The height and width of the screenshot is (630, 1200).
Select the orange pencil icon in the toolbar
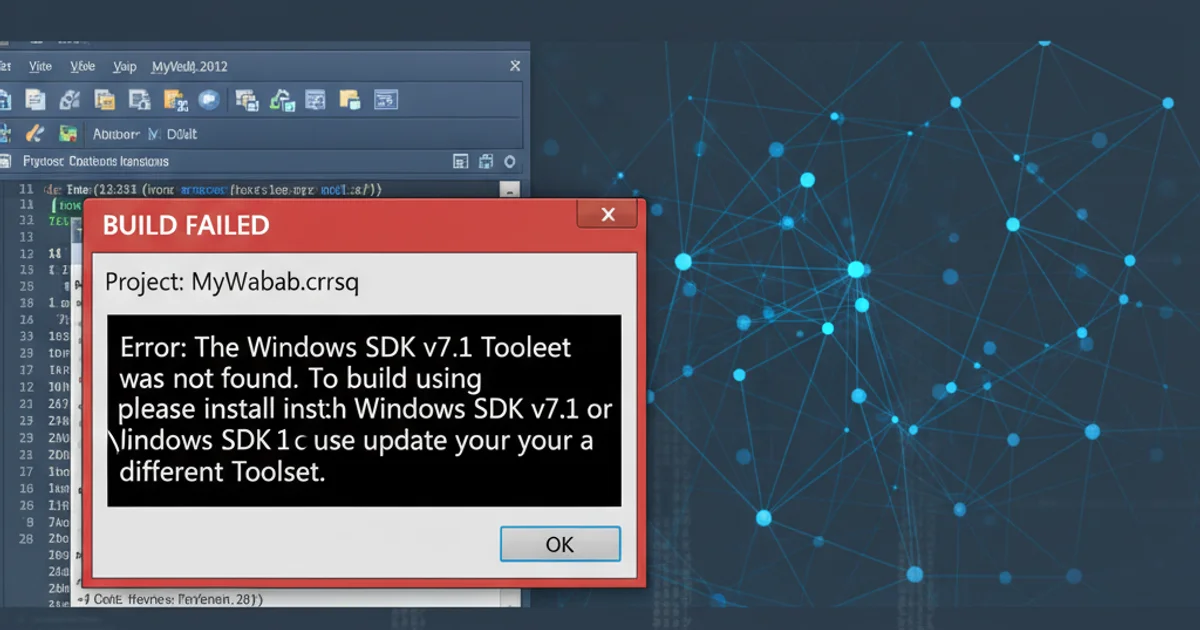click(x=35, y=133)
